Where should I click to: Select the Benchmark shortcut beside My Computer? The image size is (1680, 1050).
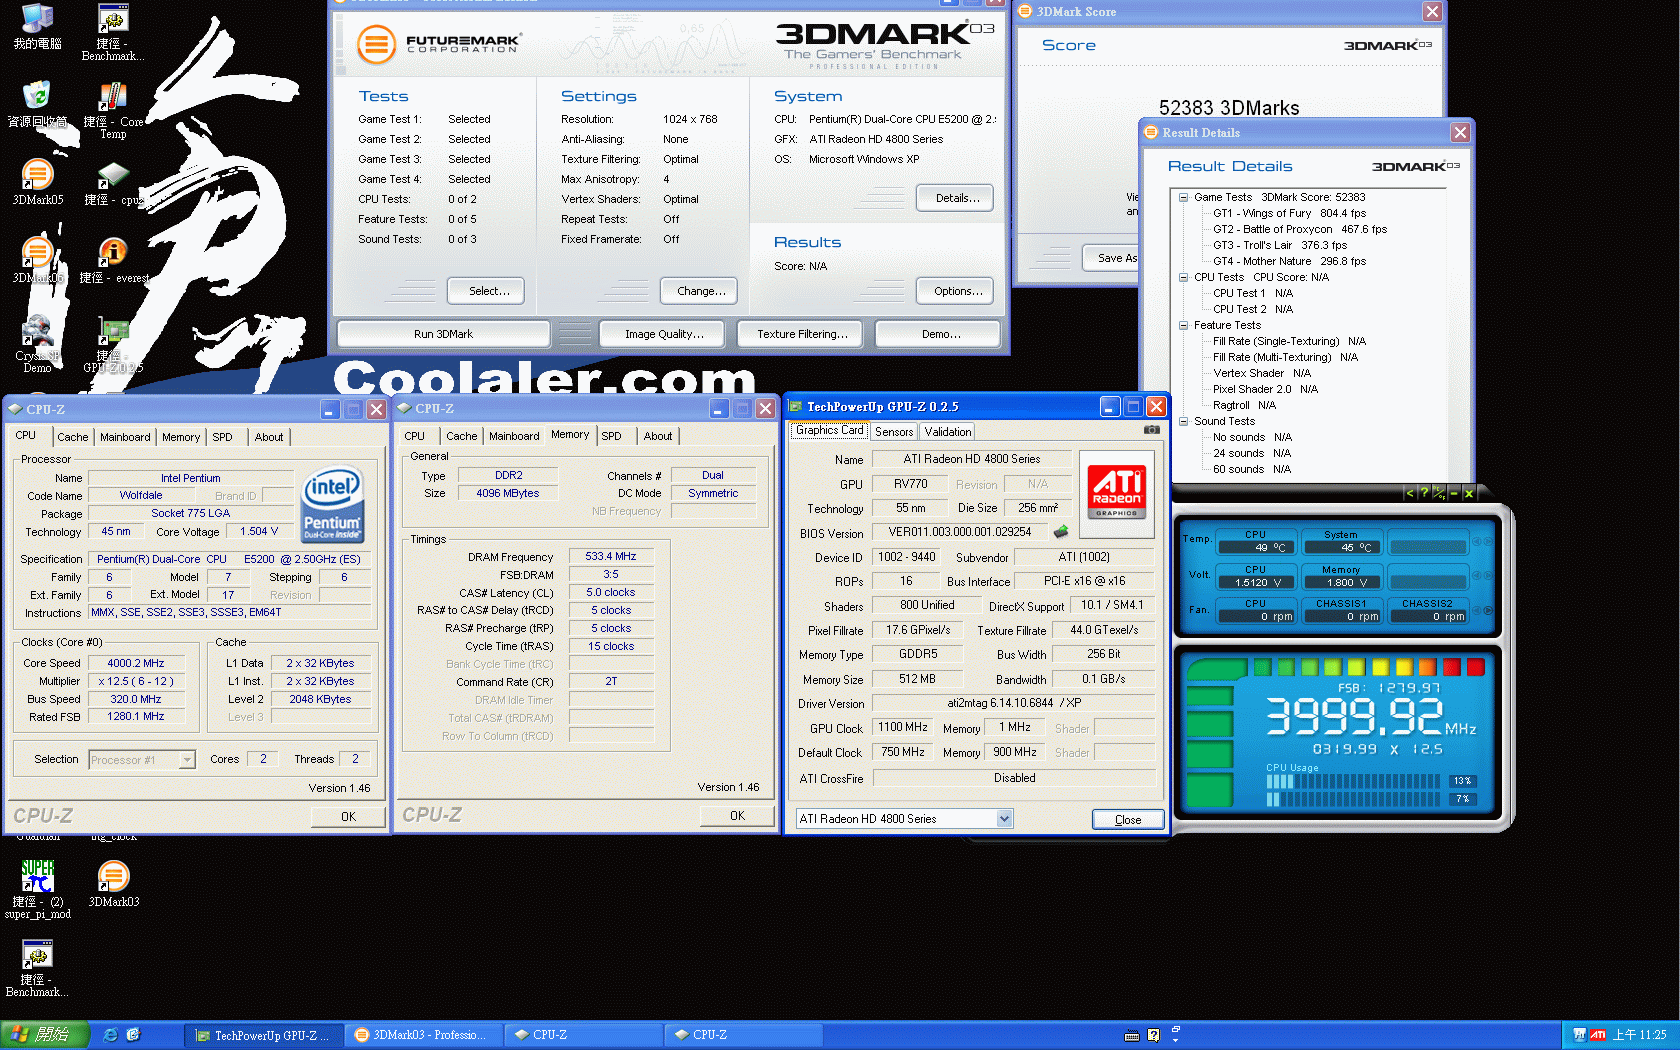click(113, 32)
